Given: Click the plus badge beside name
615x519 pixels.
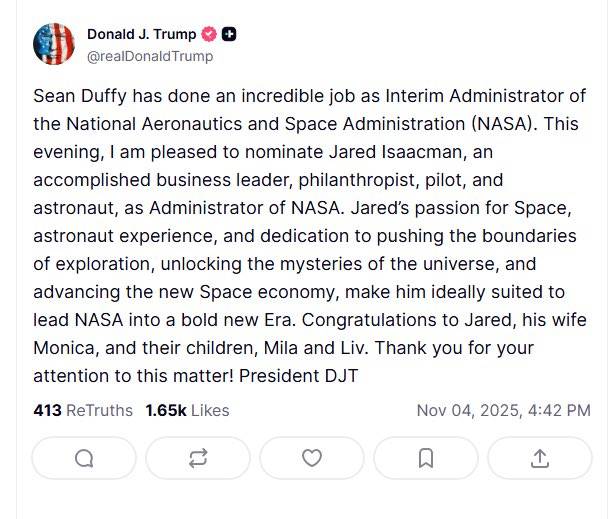Looking at the screenshot, I should [229, 35].
